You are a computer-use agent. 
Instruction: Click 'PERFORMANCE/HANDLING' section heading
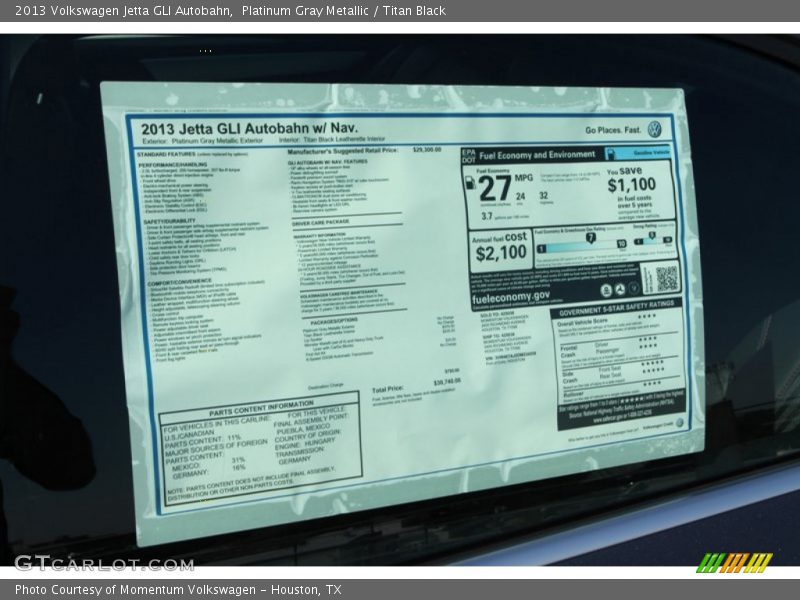pos(173,165)
